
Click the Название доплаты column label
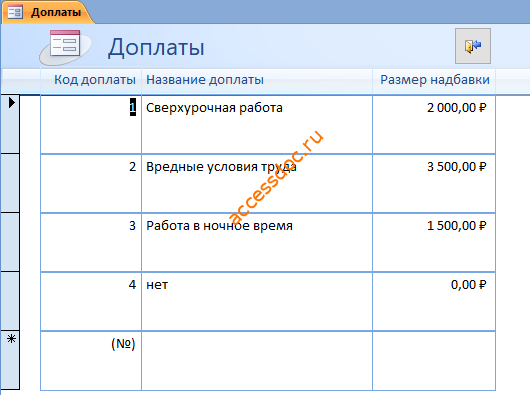click(x=205, y=80)
